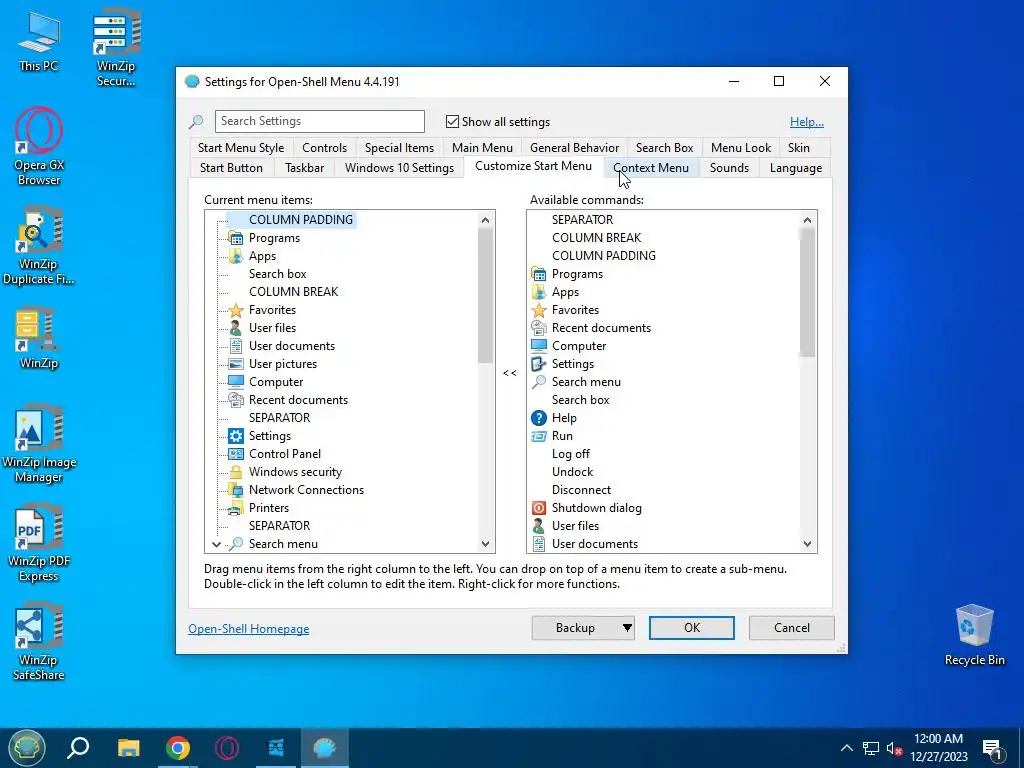Click the Recent documents icon in Current menu items

(x=236, y=400)
